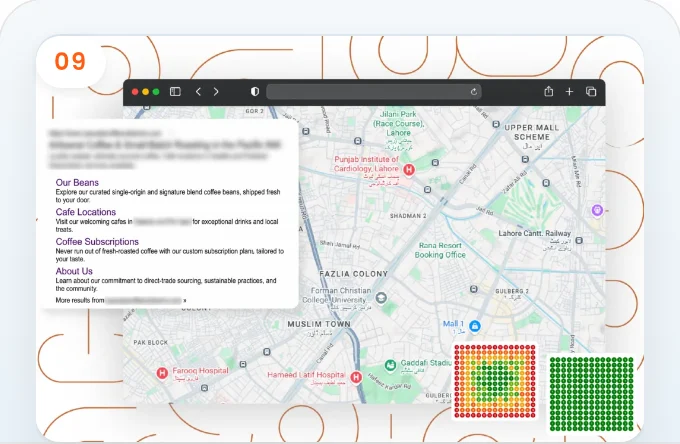Go forward with the right chevron

[216, 91]
